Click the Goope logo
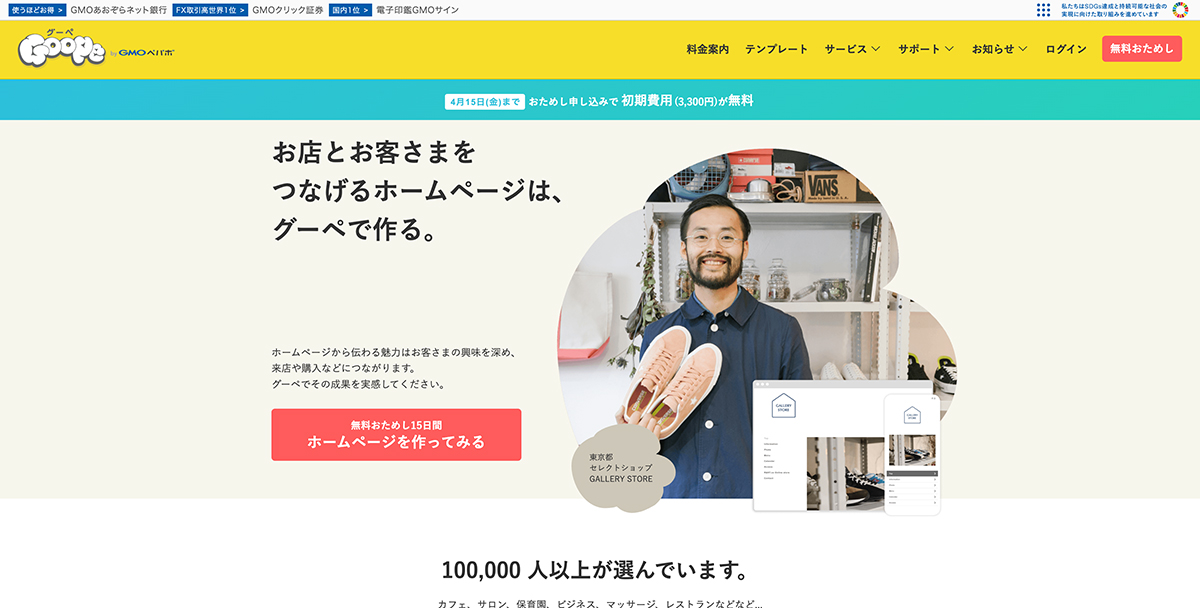The width and height of the screenshot is (1200, 608). coord(61,49)
